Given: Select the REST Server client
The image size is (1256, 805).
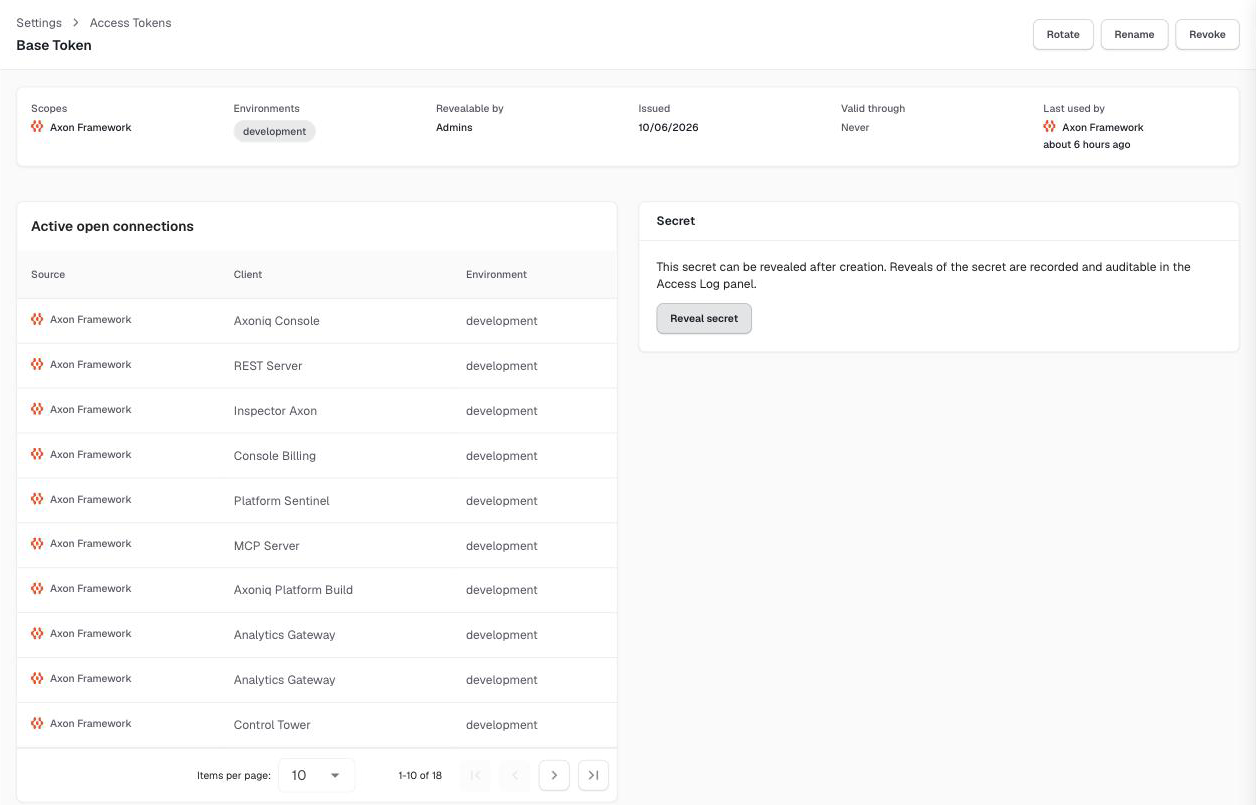Looking at the screenshot, I should 268,366.
